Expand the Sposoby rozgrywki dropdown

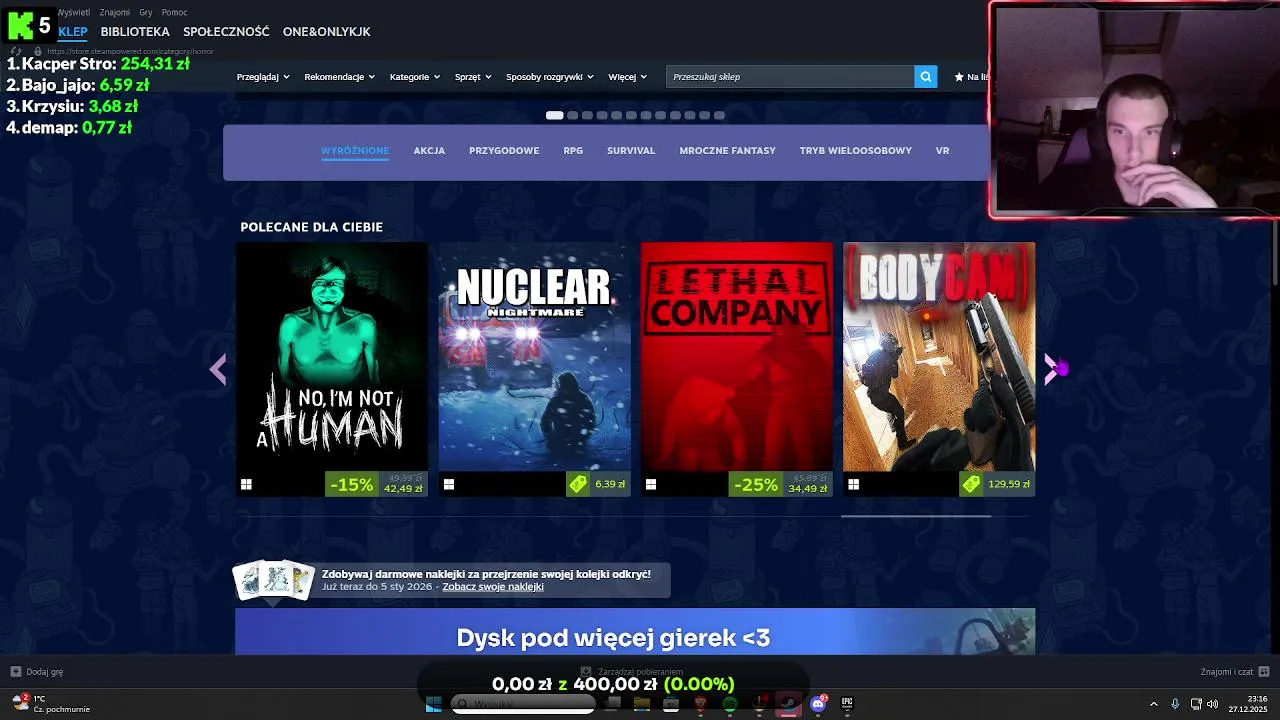pyautogui.click(x=550, y=77)
